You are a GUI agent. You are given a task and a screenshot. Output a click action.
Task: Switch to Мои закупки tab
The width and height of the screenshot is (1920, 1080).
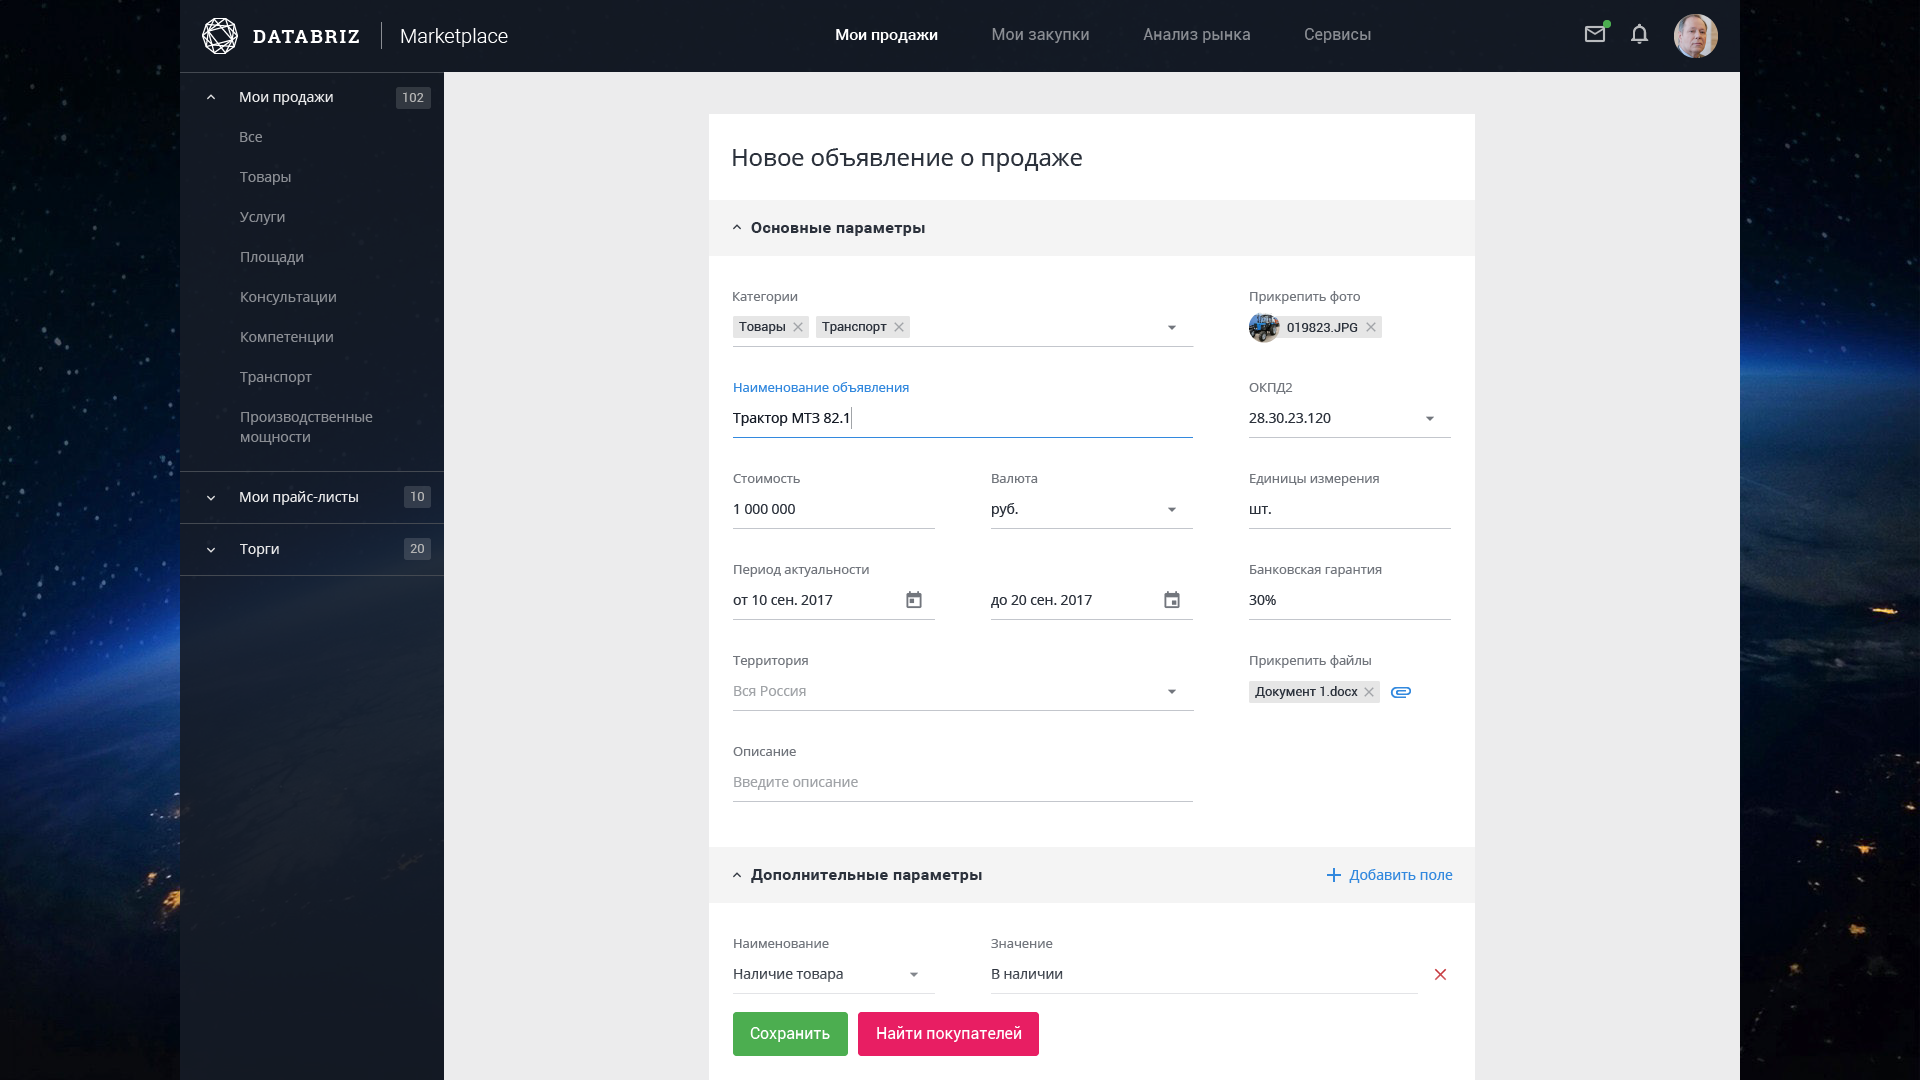point(1040,35)
